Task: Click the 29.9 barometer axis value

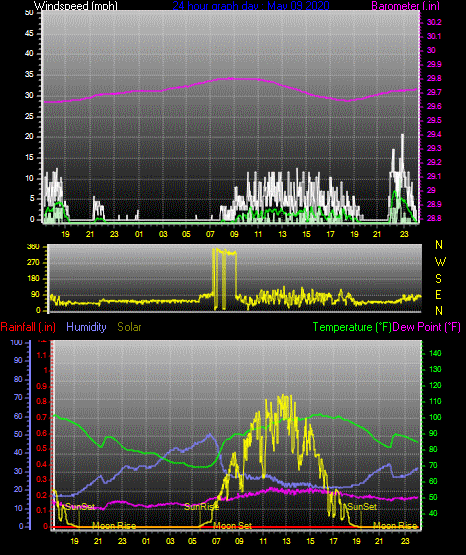Action: point(434,64)
